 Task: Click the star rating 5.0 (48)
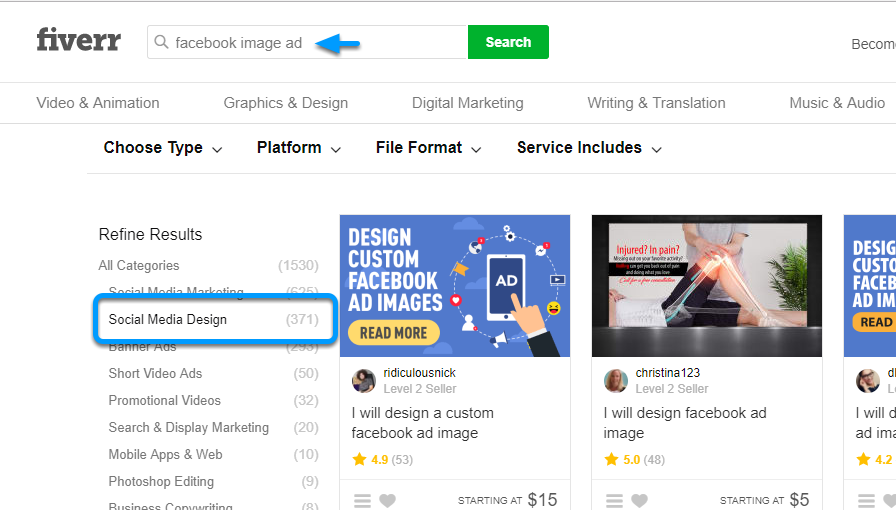(x=634, y=459)
